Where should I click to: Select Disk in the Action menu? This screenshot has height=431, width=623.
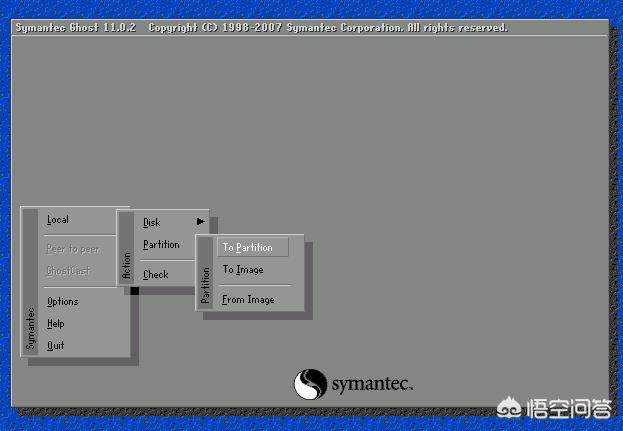point(152,222)
